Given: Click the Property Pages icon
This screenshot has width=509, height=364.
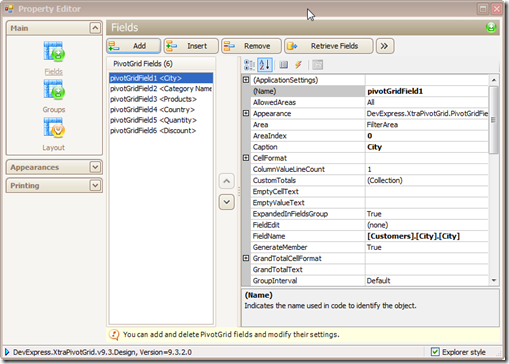Looking at the screenshot, I should click(318, 65).
